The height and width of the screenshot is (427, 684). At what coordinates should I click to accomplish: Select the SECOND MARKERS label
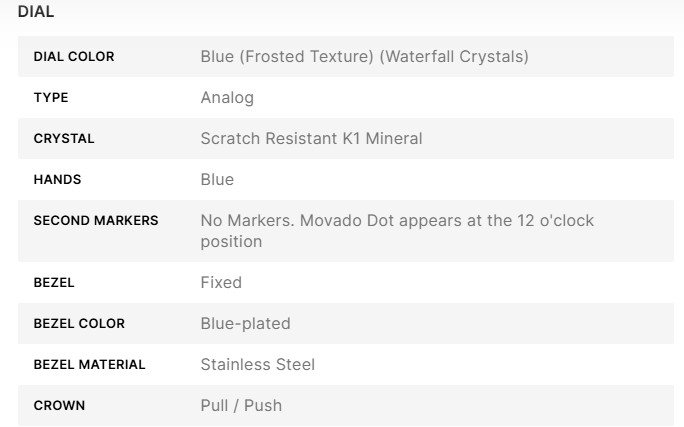[x=96, y=220]
